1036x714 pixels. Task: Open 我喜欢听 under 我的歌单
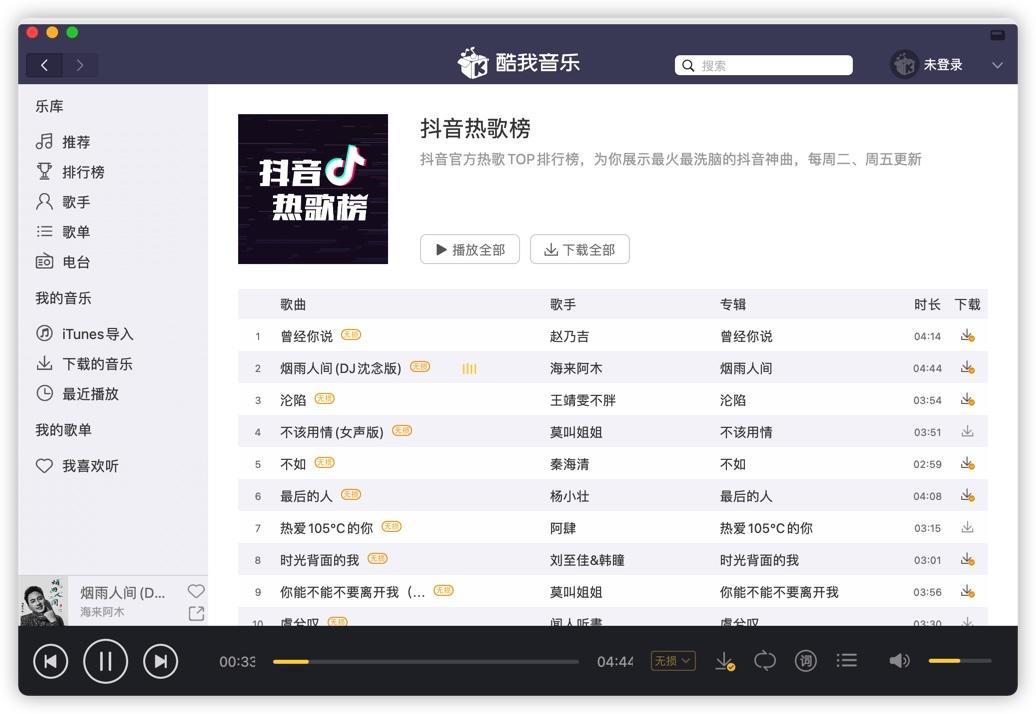pos(85,465)
